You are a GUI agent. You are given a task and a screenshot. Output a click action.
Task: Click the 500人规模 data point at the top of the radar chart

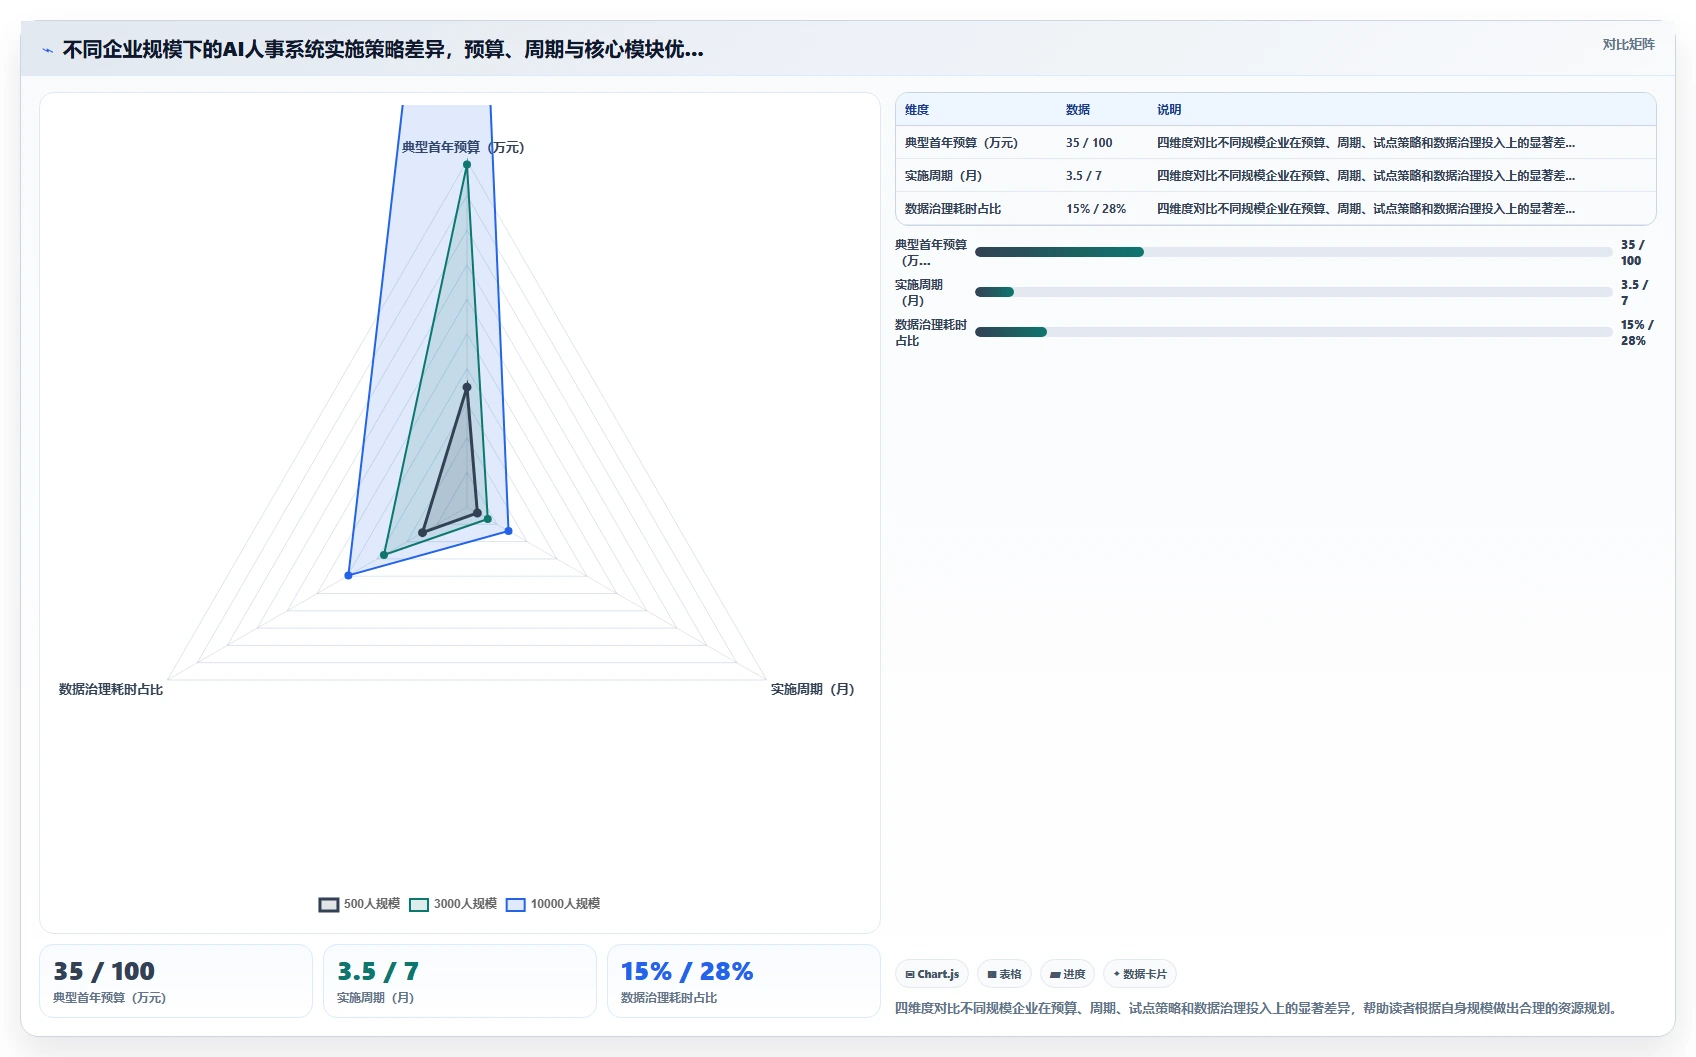pyautogui.click(x=467, y=387)
